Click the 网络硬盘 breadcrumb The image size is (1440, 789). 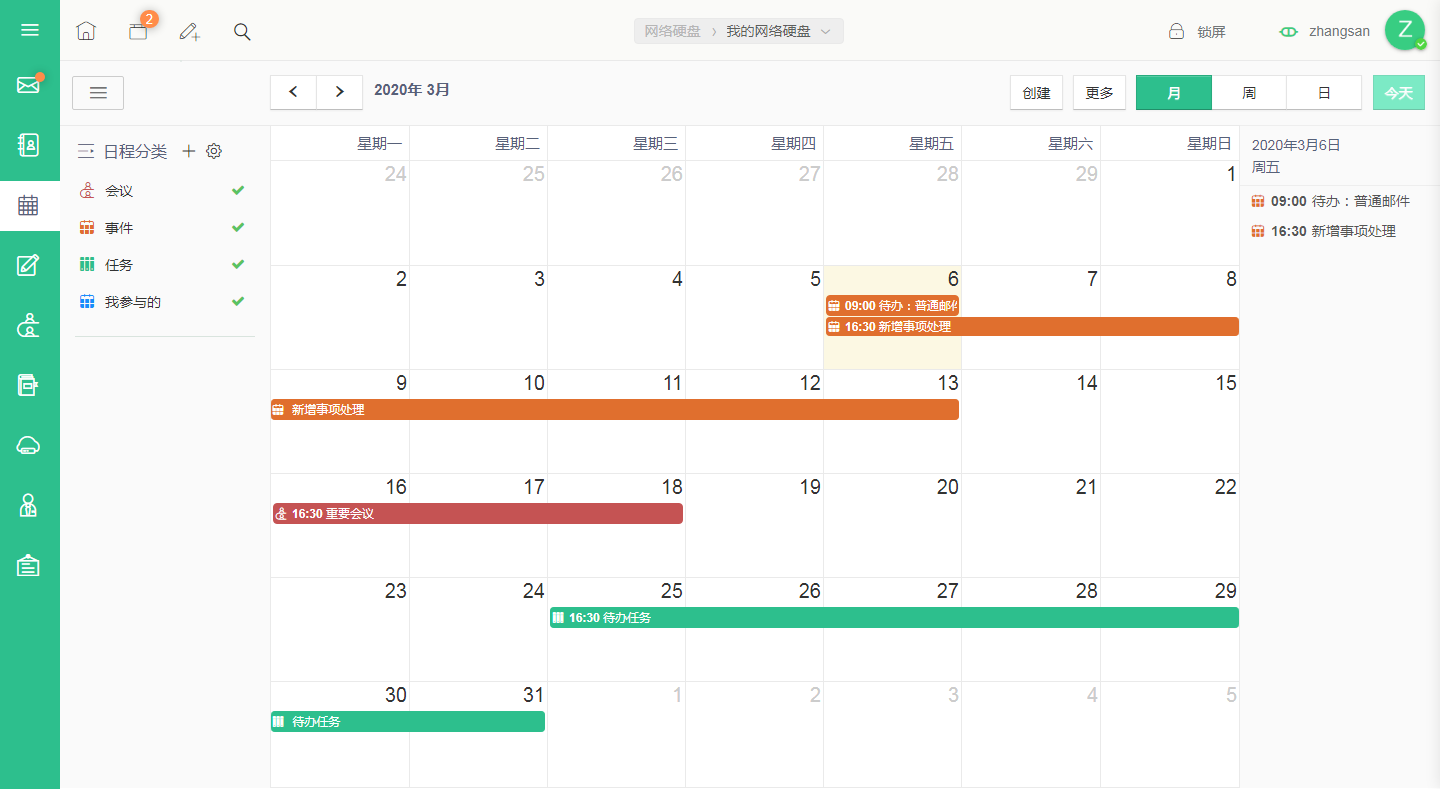pos(672,31)
